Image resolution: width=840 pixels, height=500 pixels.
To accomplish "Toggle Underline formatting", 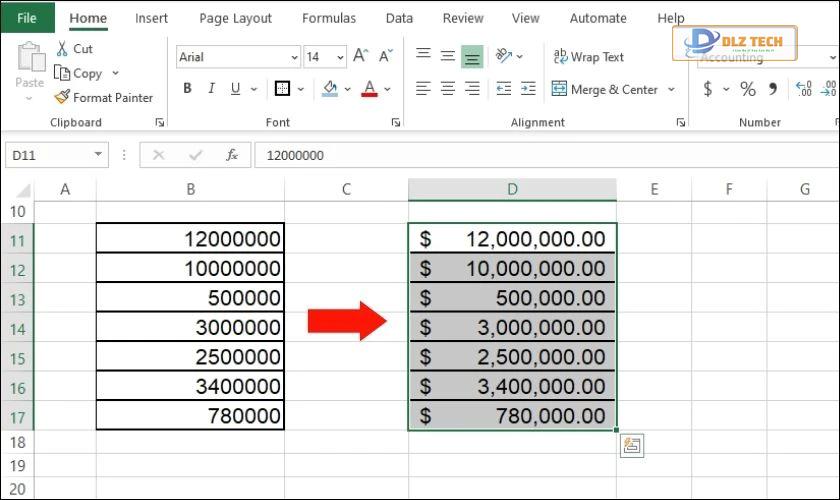I will click(235, 88).
